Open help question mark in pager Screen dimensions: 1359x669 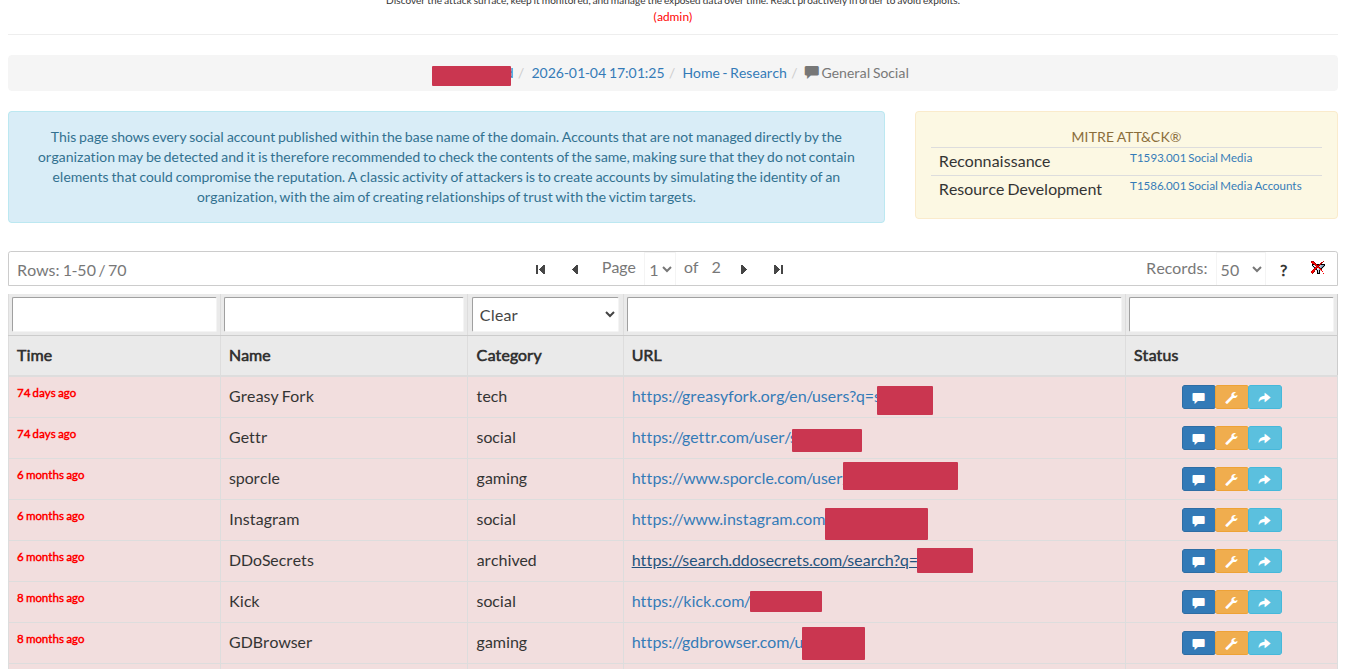[x=1283, y=269]
